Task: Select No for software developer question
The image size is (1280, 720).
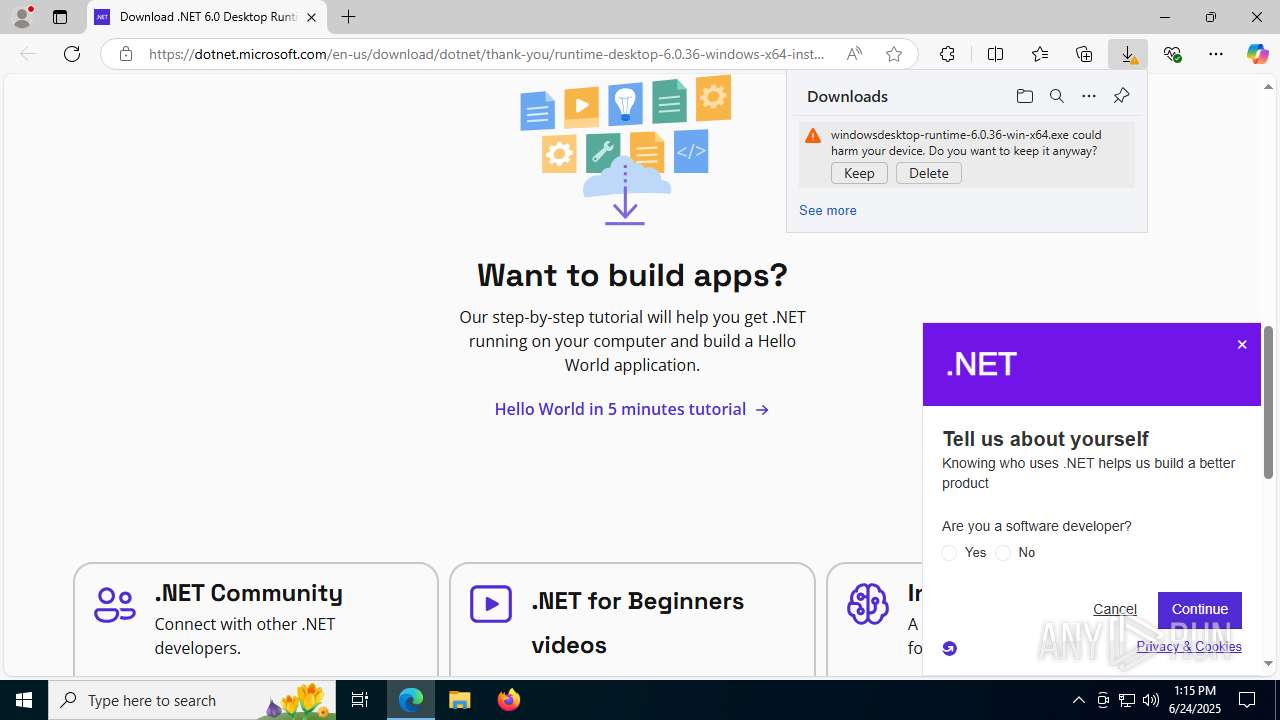Action: (x=1003, y=553)
